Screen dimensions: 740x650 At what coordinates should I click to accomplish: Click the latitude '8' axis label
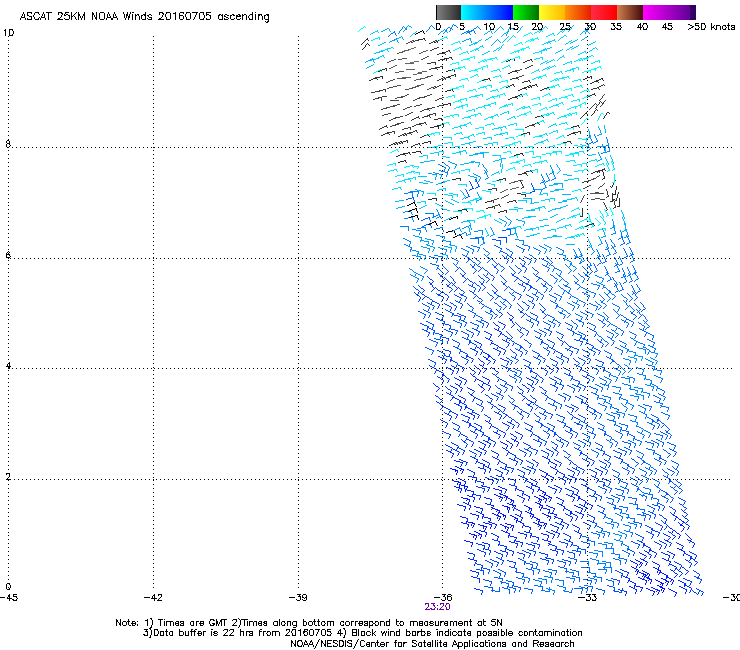[x=8, y=144]
